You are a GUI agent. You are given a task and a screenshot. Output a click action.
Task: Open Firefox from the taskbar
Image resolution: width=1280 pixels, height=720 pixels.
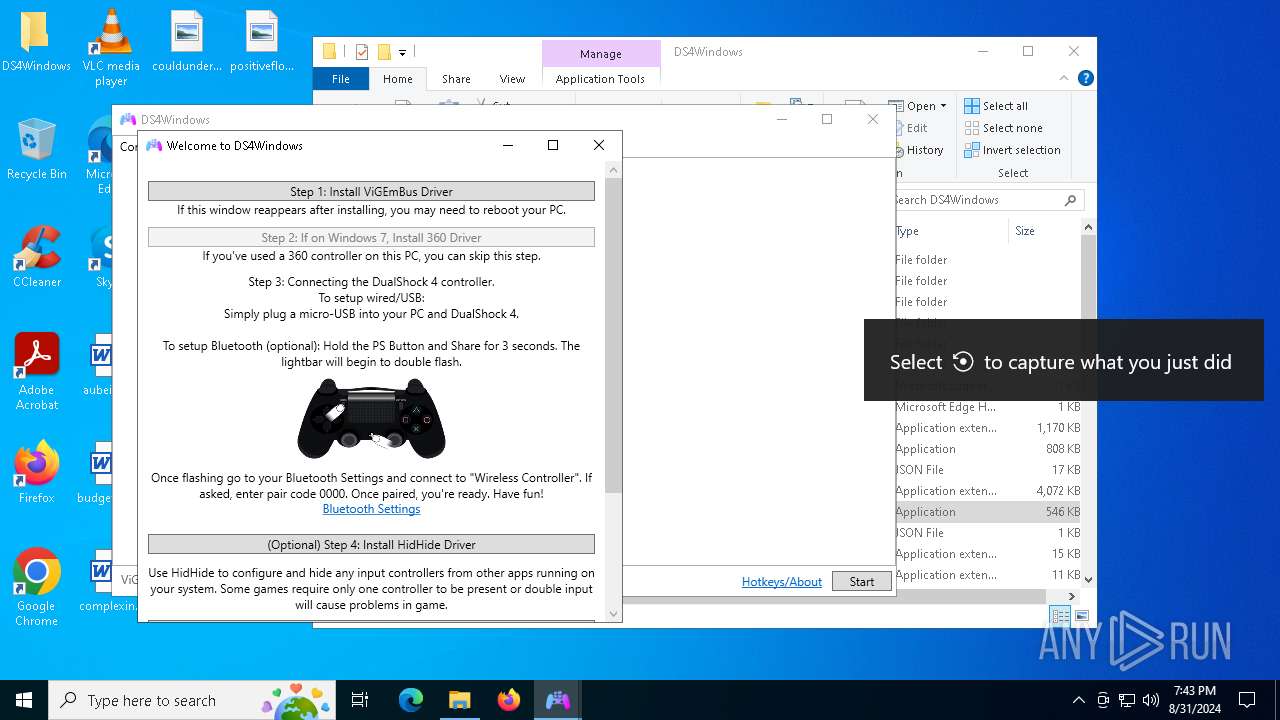508,700
